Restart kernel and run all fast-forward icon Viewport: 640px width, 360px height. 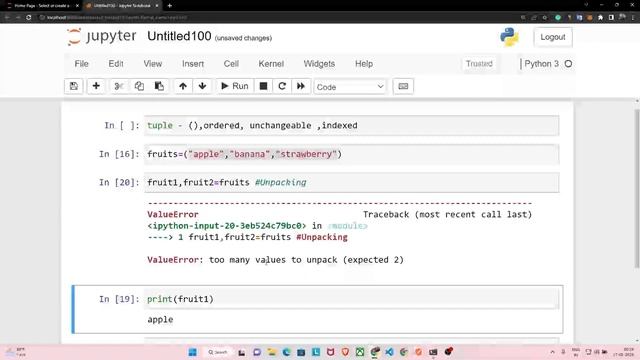[301, 86]
